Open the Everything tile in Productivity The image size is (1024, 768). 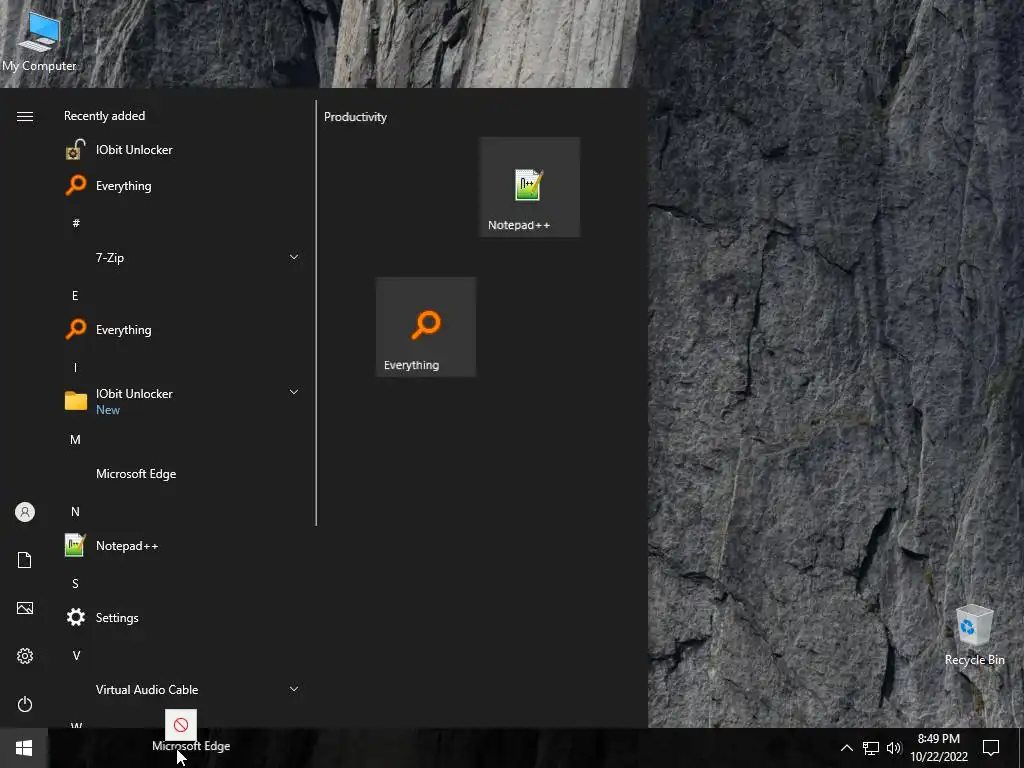(426, 327)
